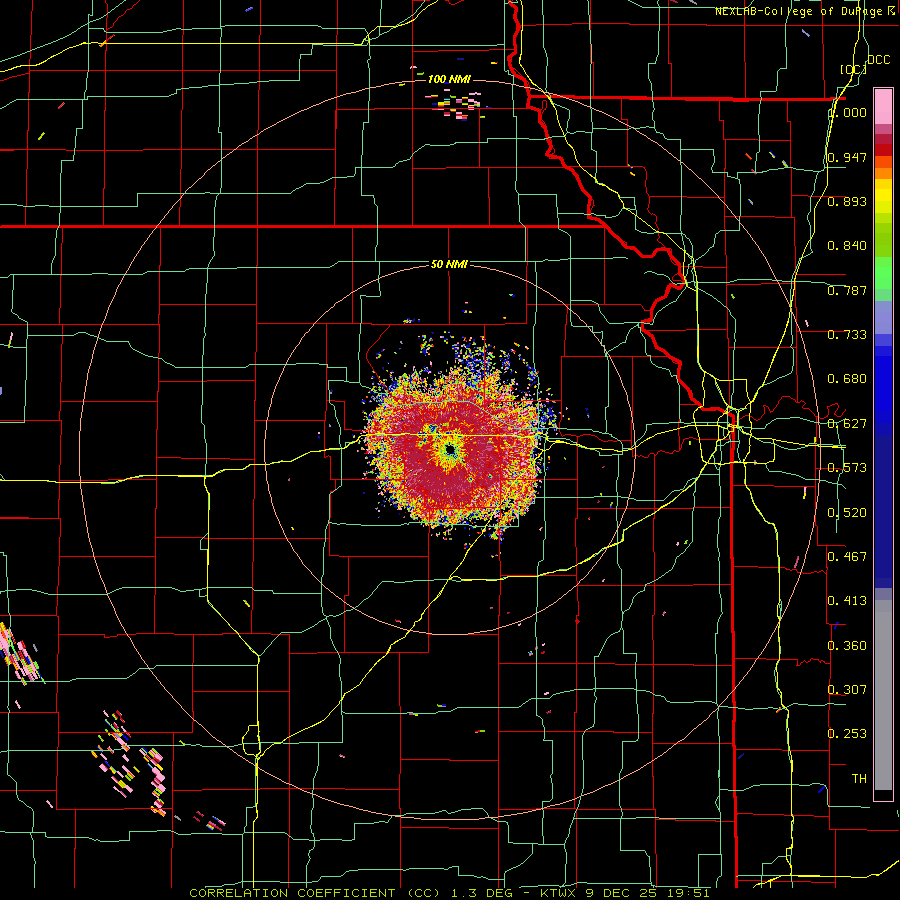Click the KTWX 9 DEC 25 19:51 timestamp
This screenshot has width=900, height=900.
625,893
